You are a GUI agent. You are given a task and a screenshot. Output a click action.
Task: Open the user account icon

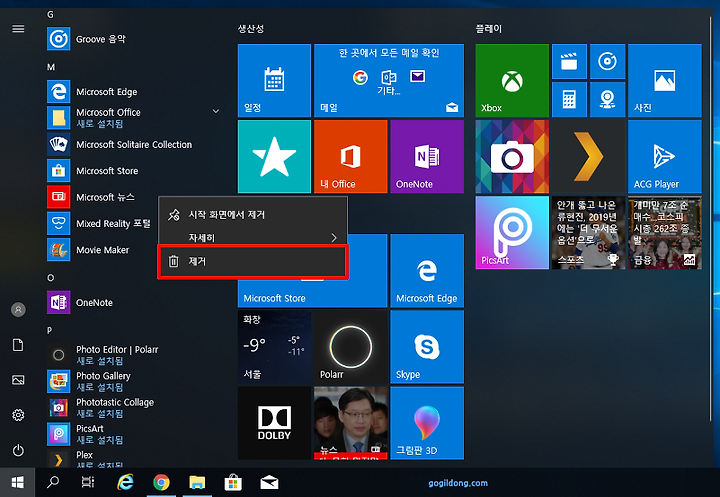[18, 310]
